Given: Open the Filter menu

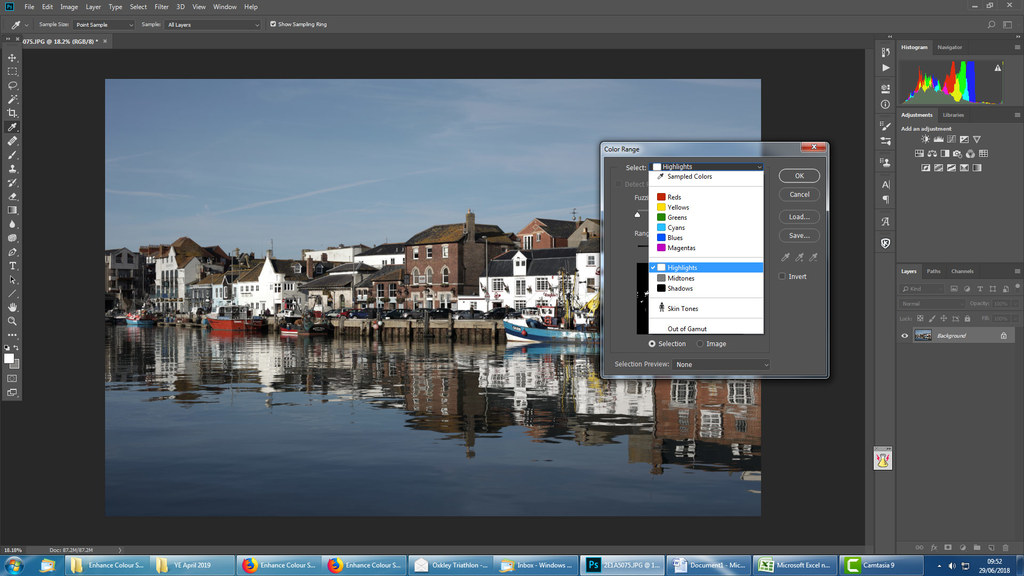Looking at the screenshot, I should coord(161,6).
